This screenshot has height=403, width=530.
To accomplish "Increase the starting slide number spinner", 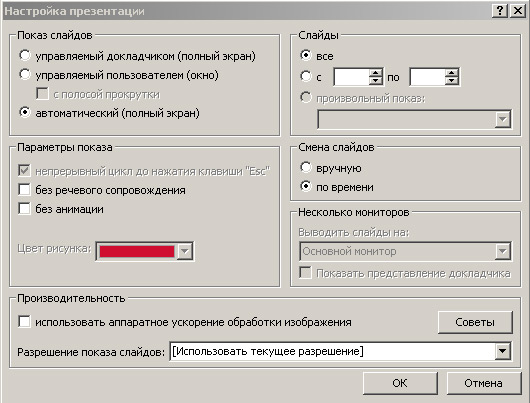I will pos(376,73).
